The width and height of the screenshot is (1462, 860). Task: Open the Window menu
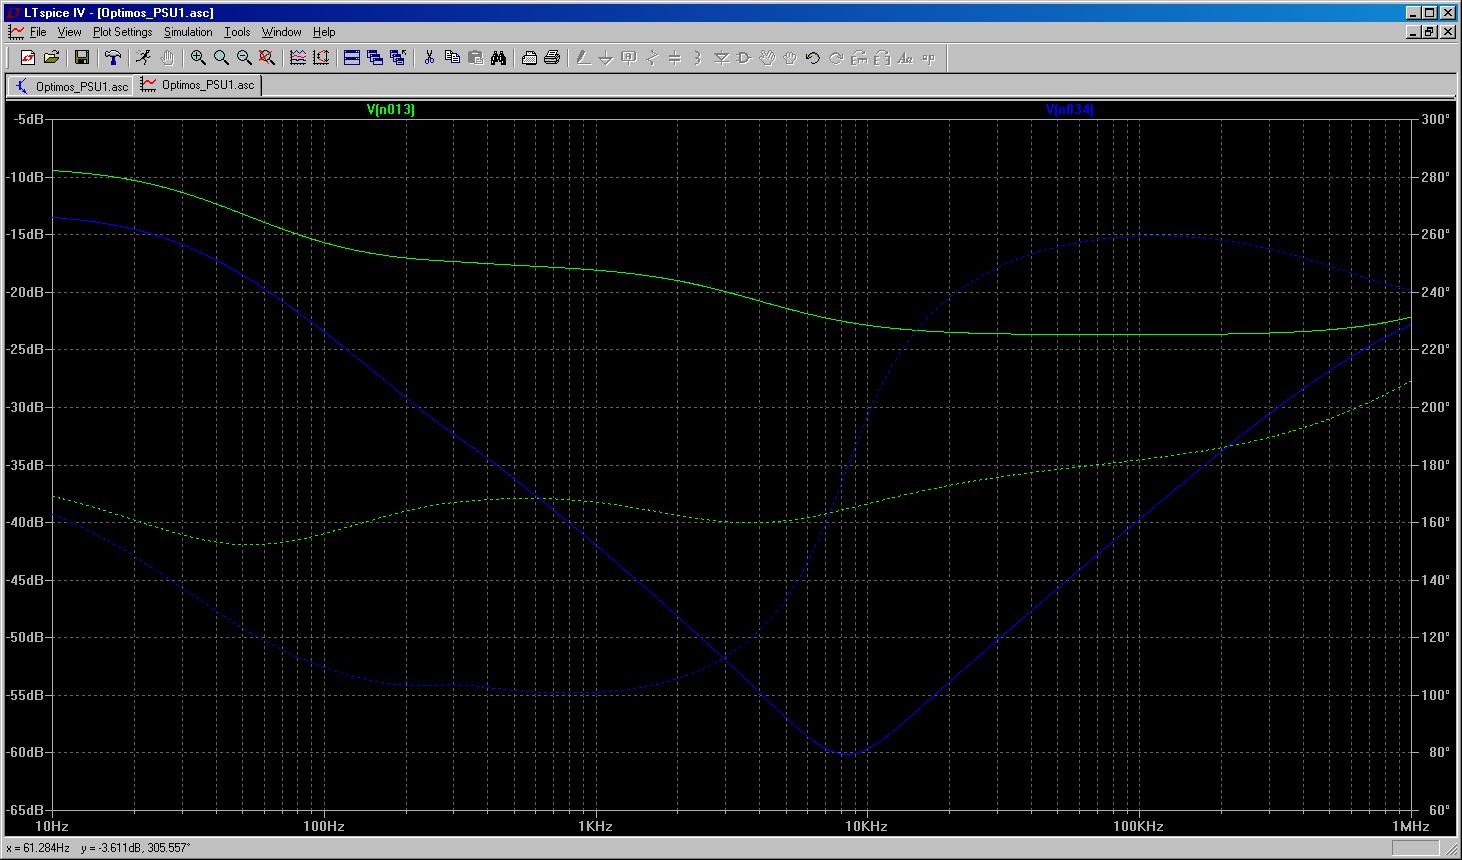(x=281, y=32)
